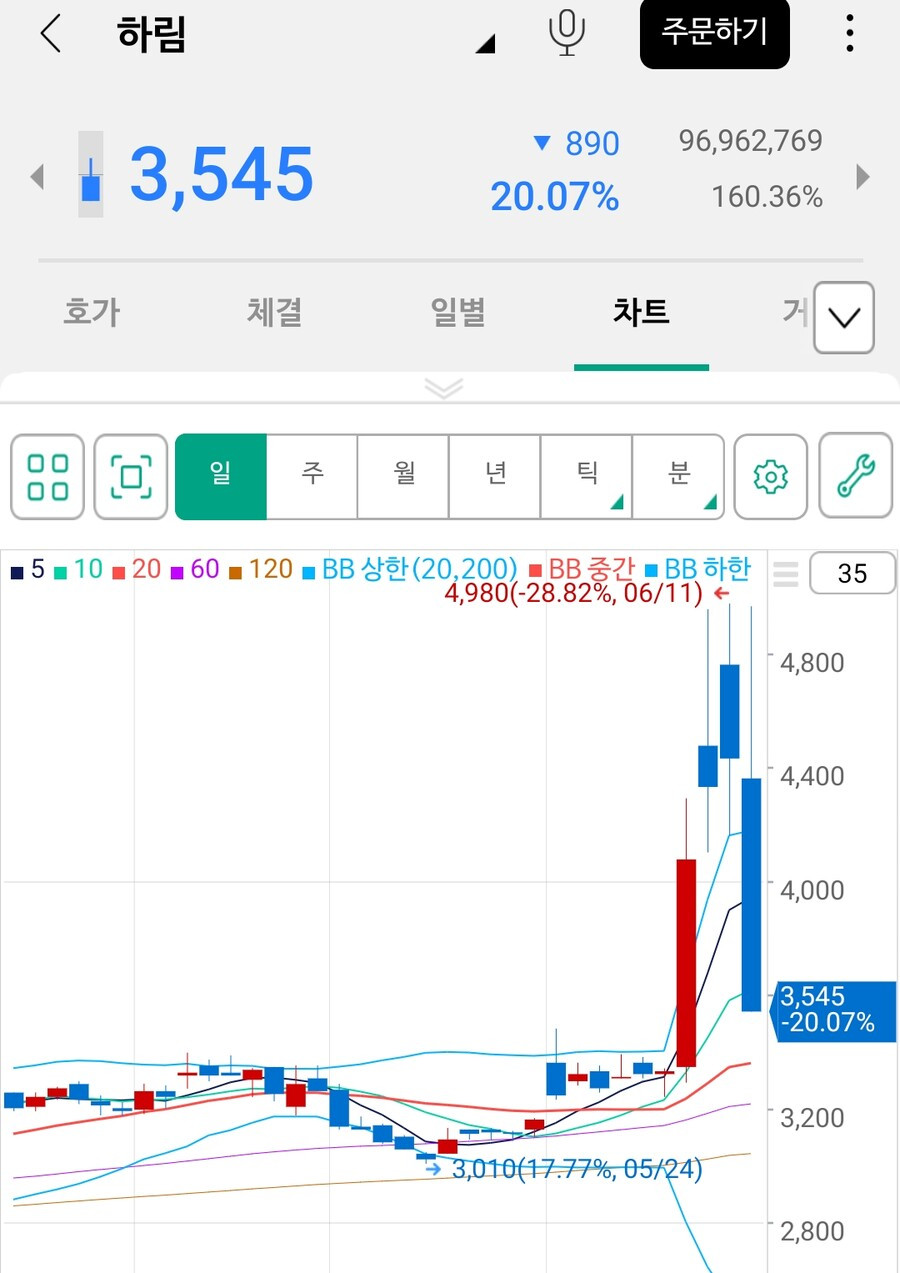
Task: Open the 호가 order book tab
Action: 92,313
